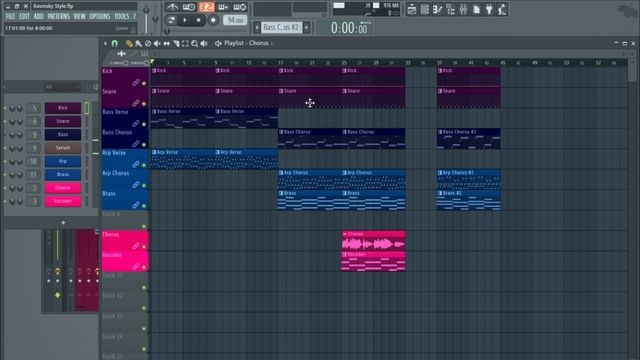Add new pattern with plus button
The image size is (640, 360).
(x=307, y=27)
